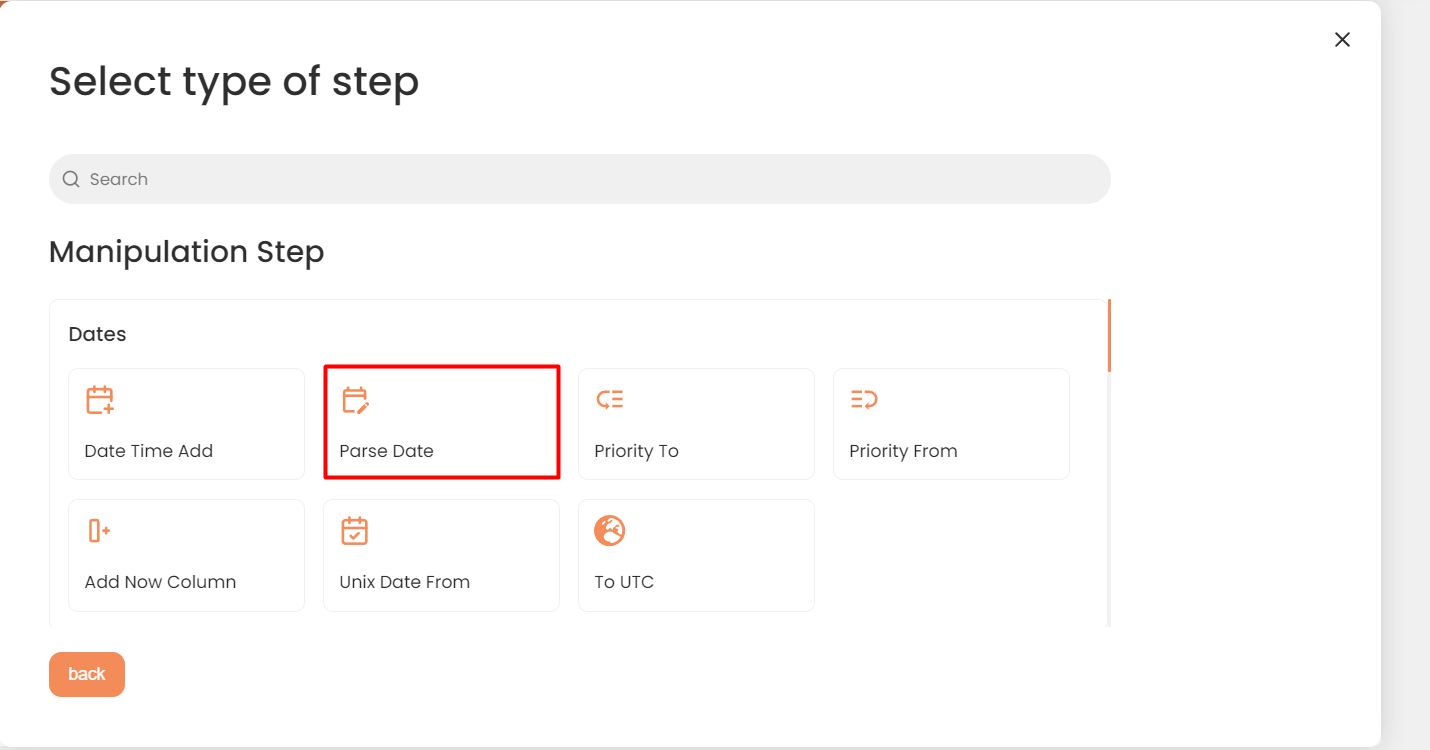1430x750 pixels.
Task: Click the Add Now Column icon
Action: pos(99,531)
